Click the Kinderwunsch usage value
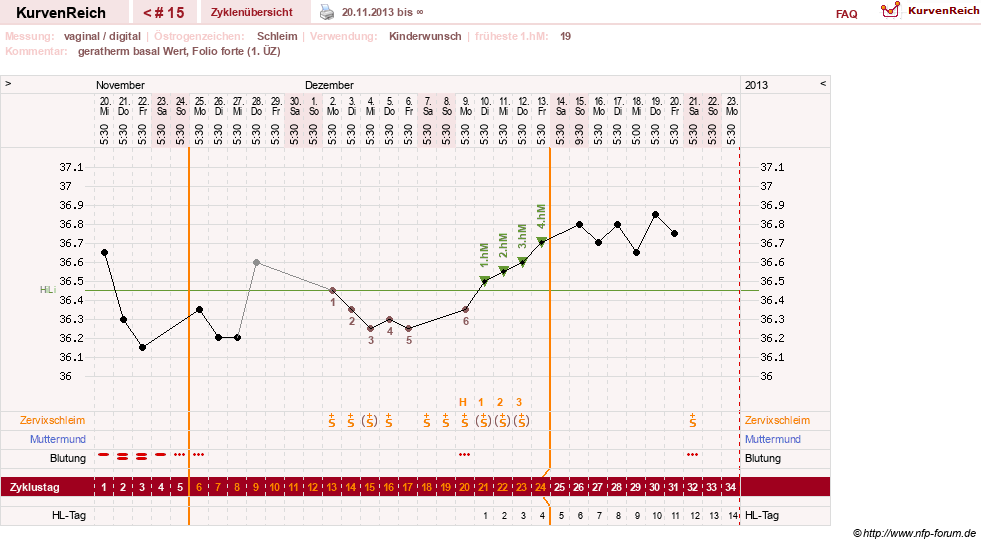 click(425, 36)
